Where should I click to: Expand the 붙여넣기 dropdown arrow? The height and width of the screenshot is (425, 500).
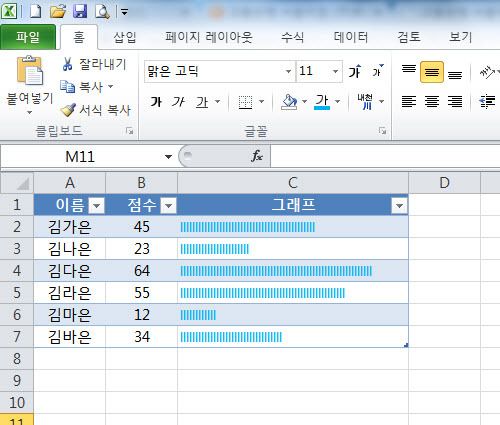click(x=29, y=112)
